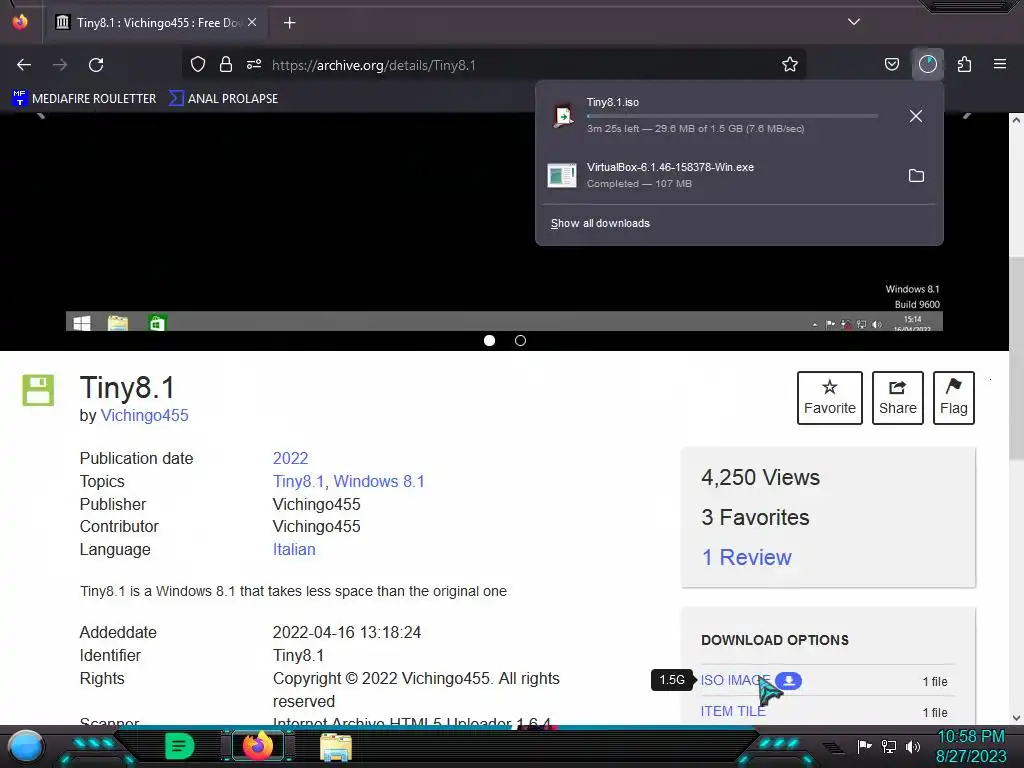The image size is (1024, 768).
Task: Switch to Firefox in taskbar
Action: pos(257,746)
